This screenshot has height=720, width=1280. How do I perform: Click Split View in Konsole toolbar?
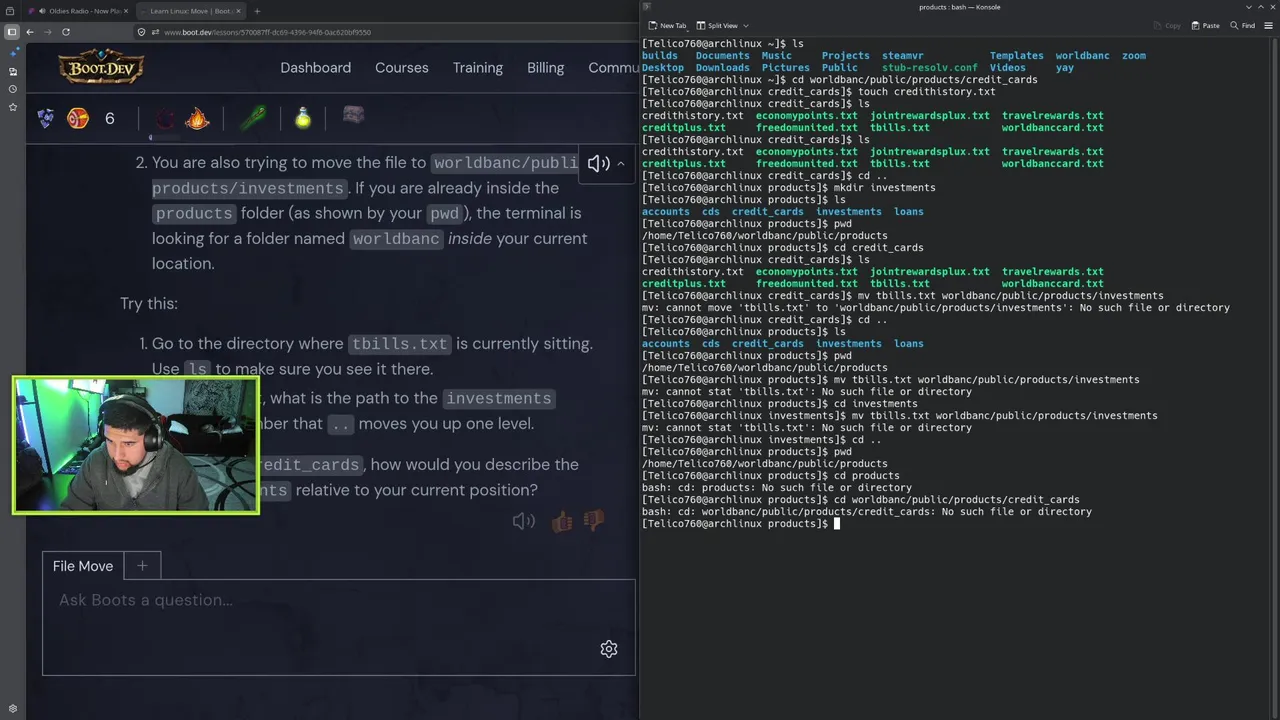[717, 25]
